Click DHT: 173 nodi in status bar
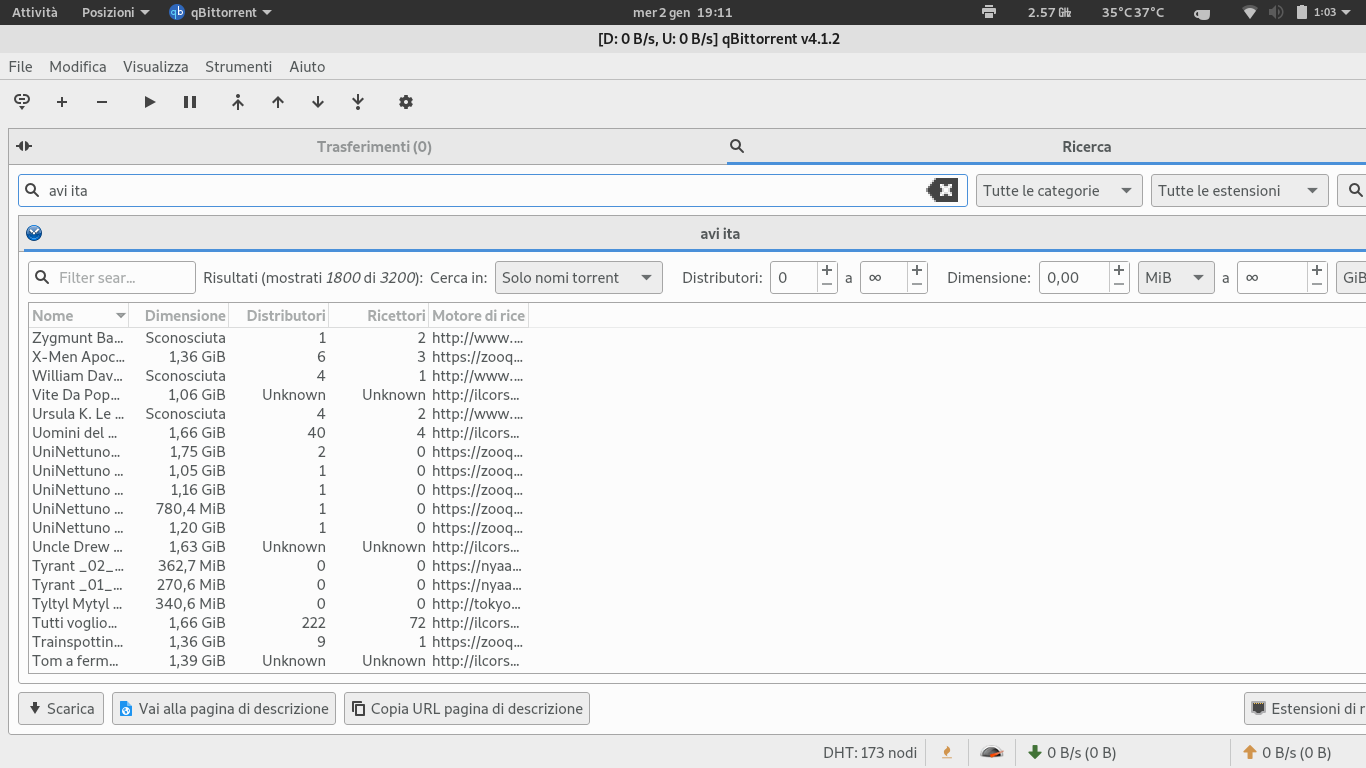This screenshot has width=1366, height=768. pyautogui.click(x=870, y=752)
